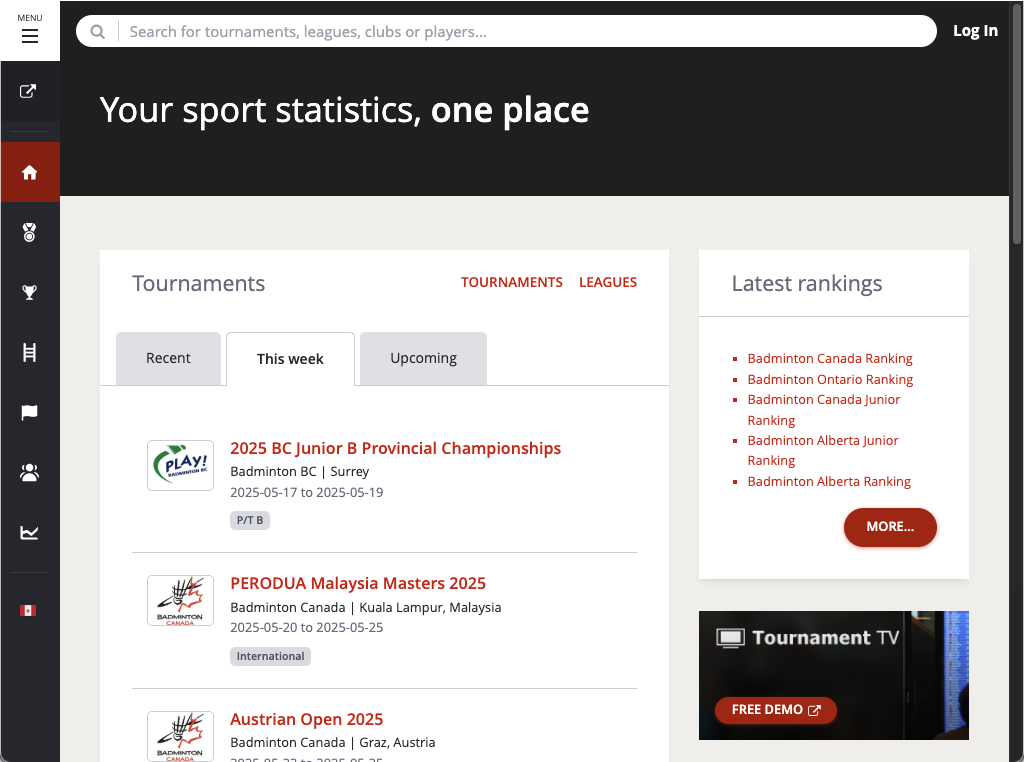Click 'Badminton Canada | Kuala Lampur, Malaysia' text
This screenshot has height=762, width=1024.
click(x=366, y=607)
